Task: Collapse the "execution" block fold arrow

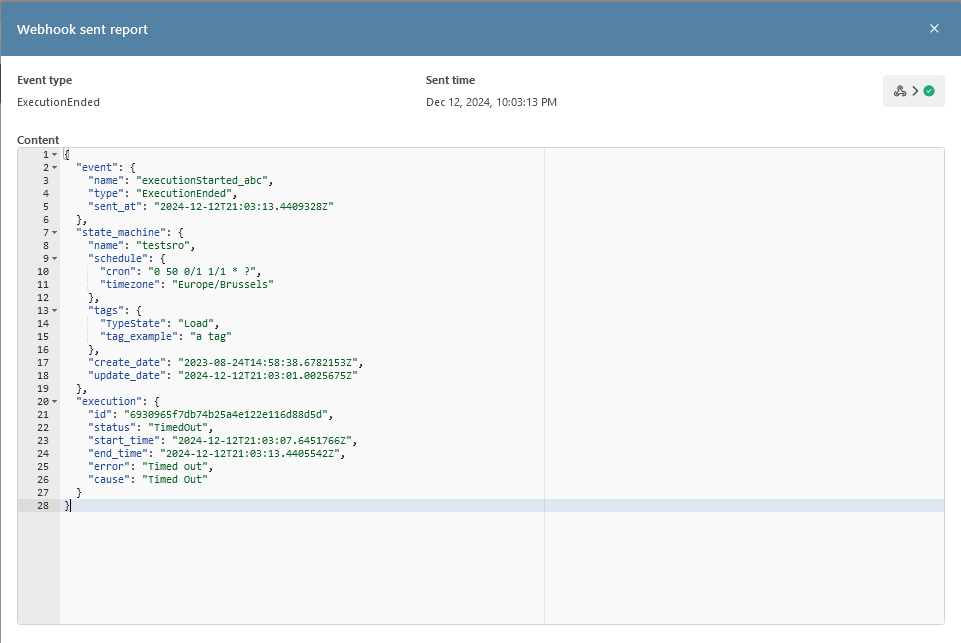Action: 54,401
